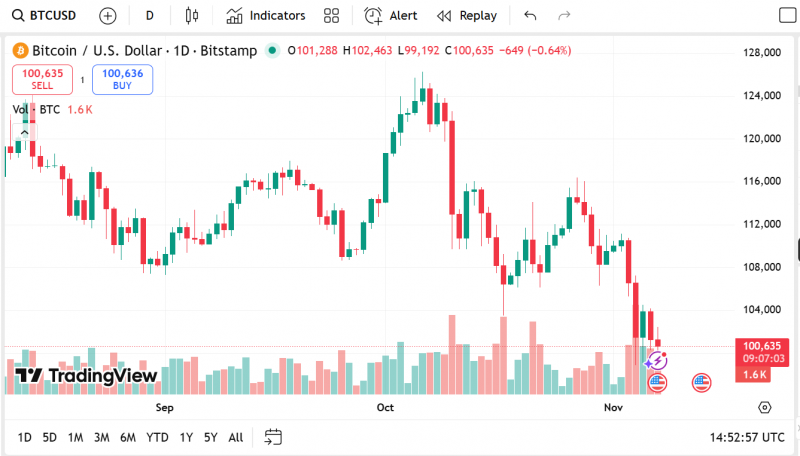Viewport: 800px width, 456px height.
Task: Open the go to date calendar icon
Action: point(273,437)
